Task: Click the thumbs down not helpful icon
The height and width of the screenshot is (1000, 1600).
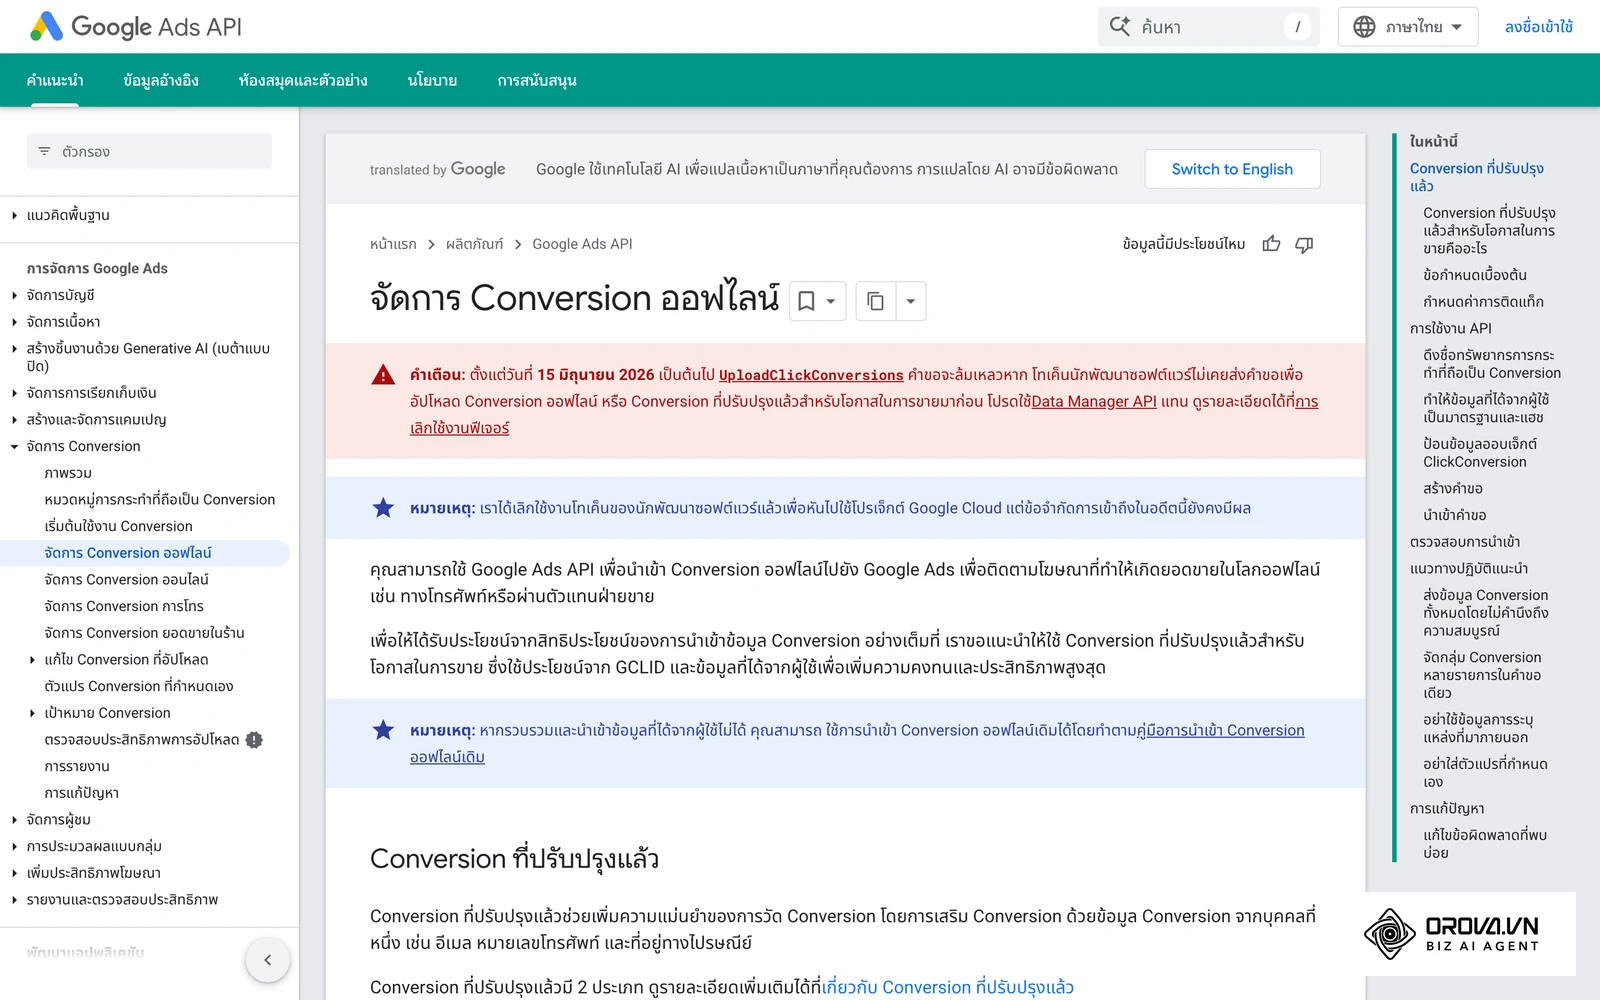Action: [x=1304, y=244]
